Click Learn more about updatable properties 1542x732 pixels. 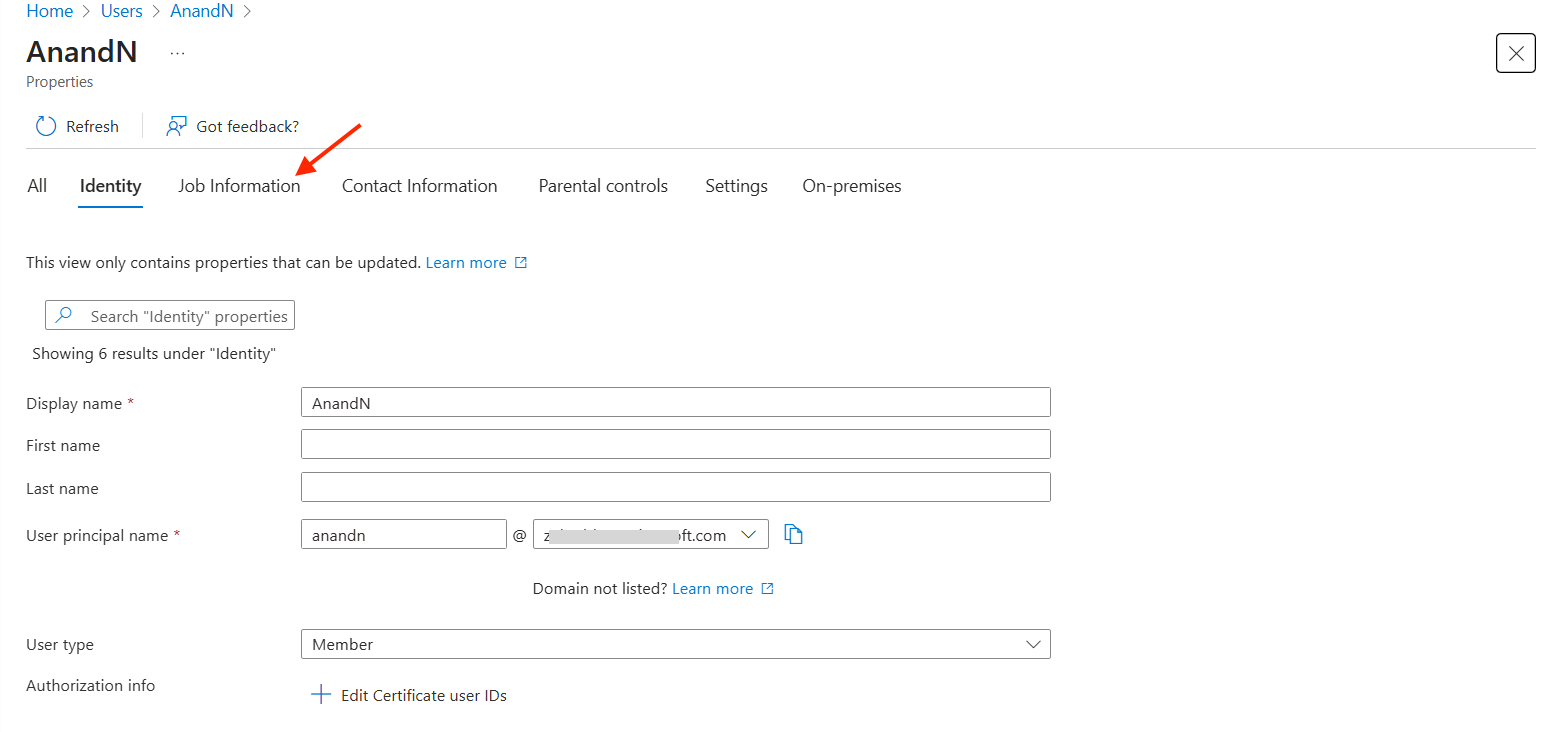[466, 263]
